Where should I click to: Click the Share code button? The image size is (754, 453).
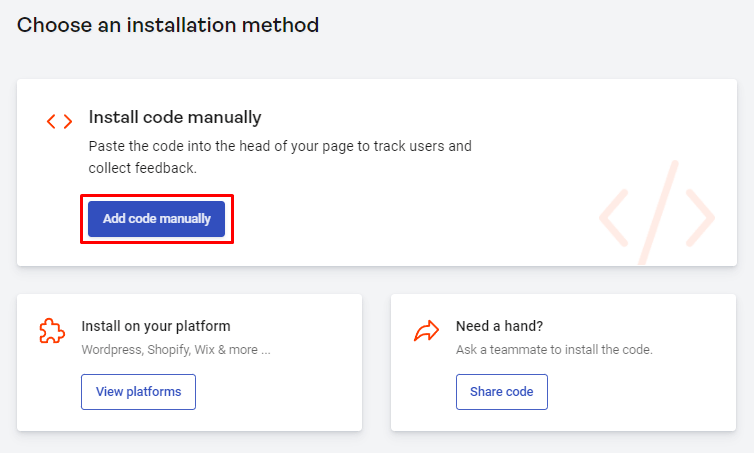click(502, 392)
